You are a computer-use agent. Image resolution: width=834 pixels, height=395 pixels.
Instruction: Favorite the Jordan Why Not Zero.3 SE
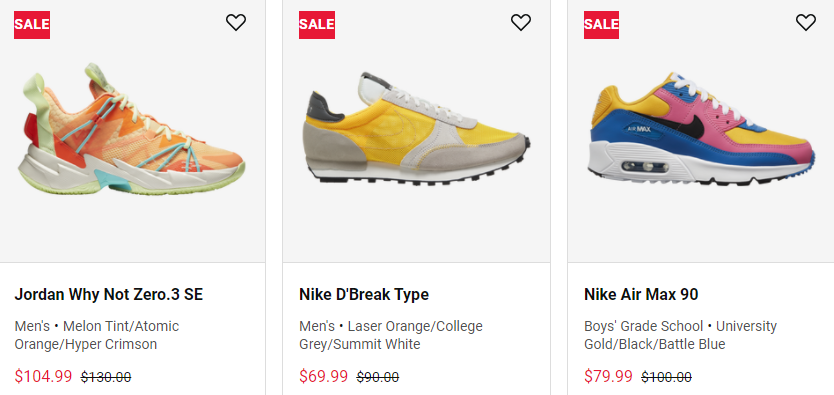click(x=236, y=22)
